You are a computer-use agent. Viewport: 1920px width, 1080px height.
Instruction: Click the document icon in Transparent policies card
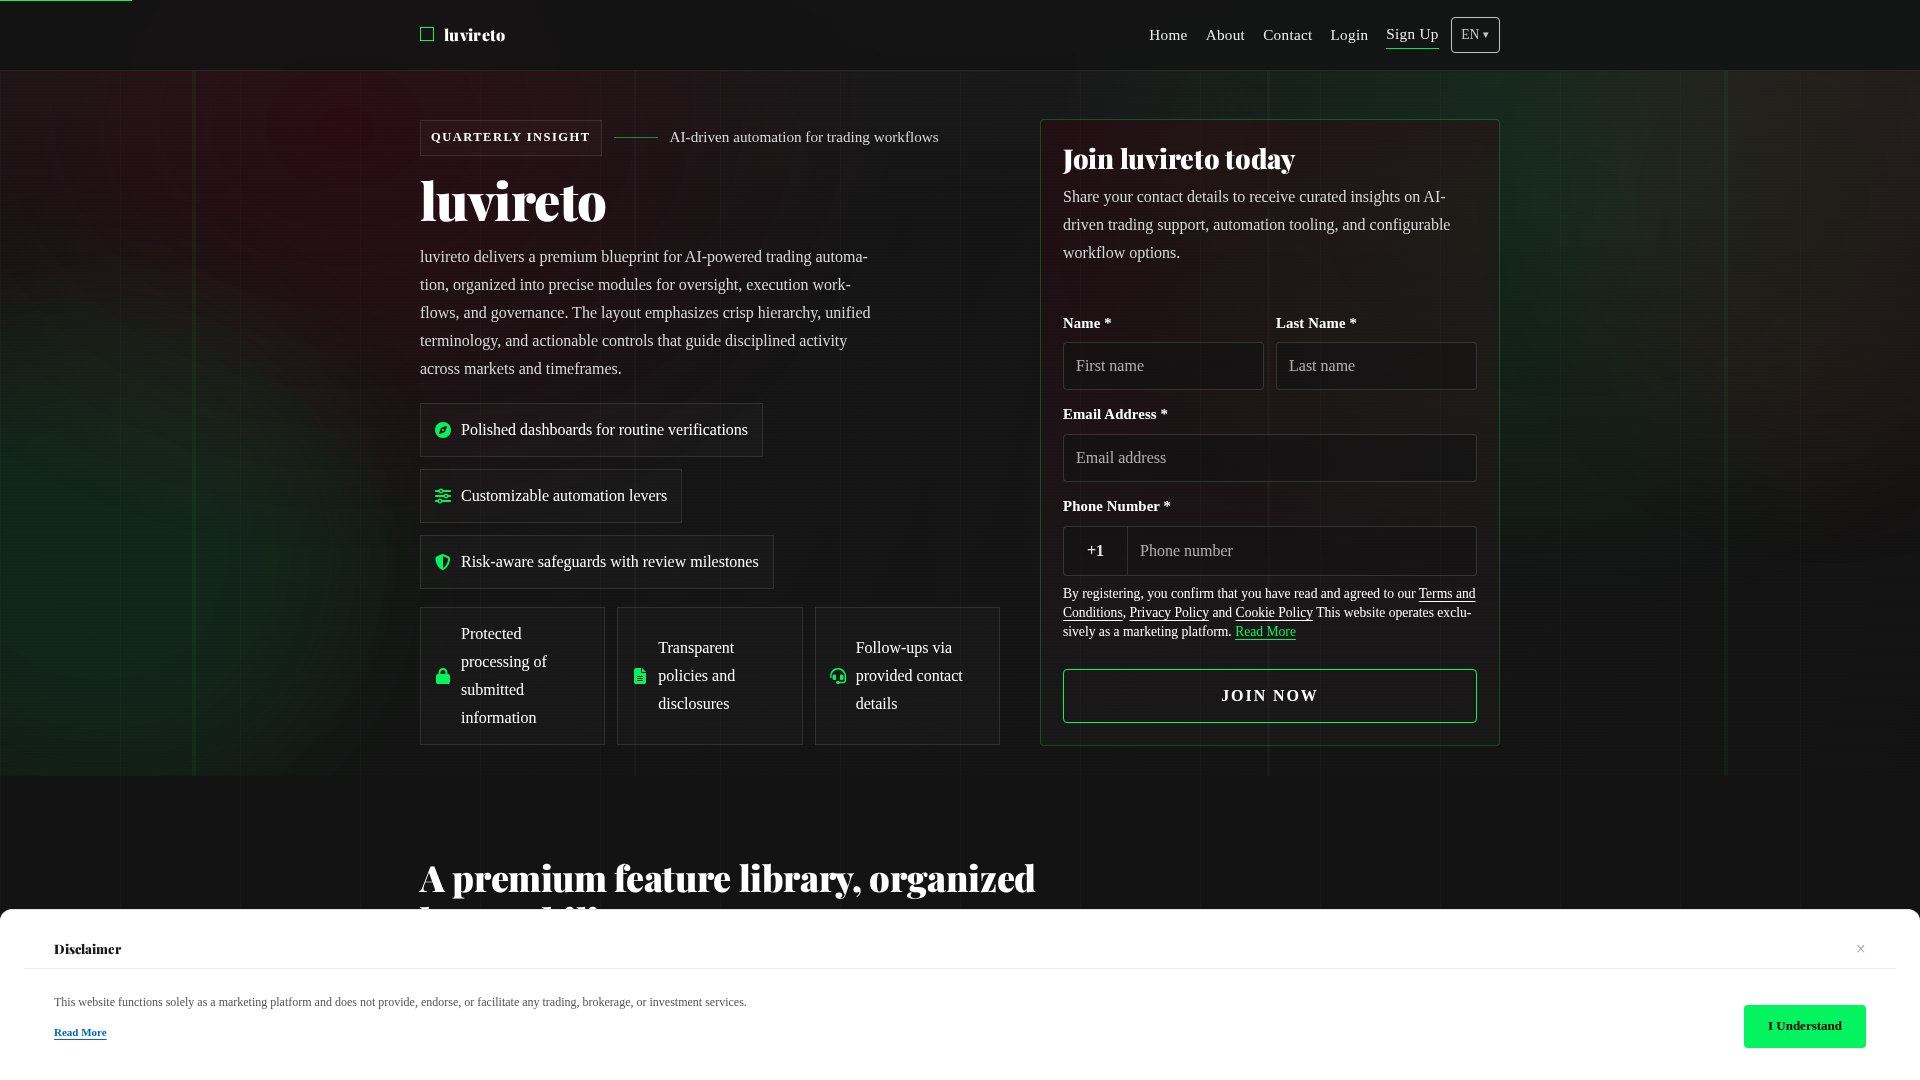pos(640,676)
